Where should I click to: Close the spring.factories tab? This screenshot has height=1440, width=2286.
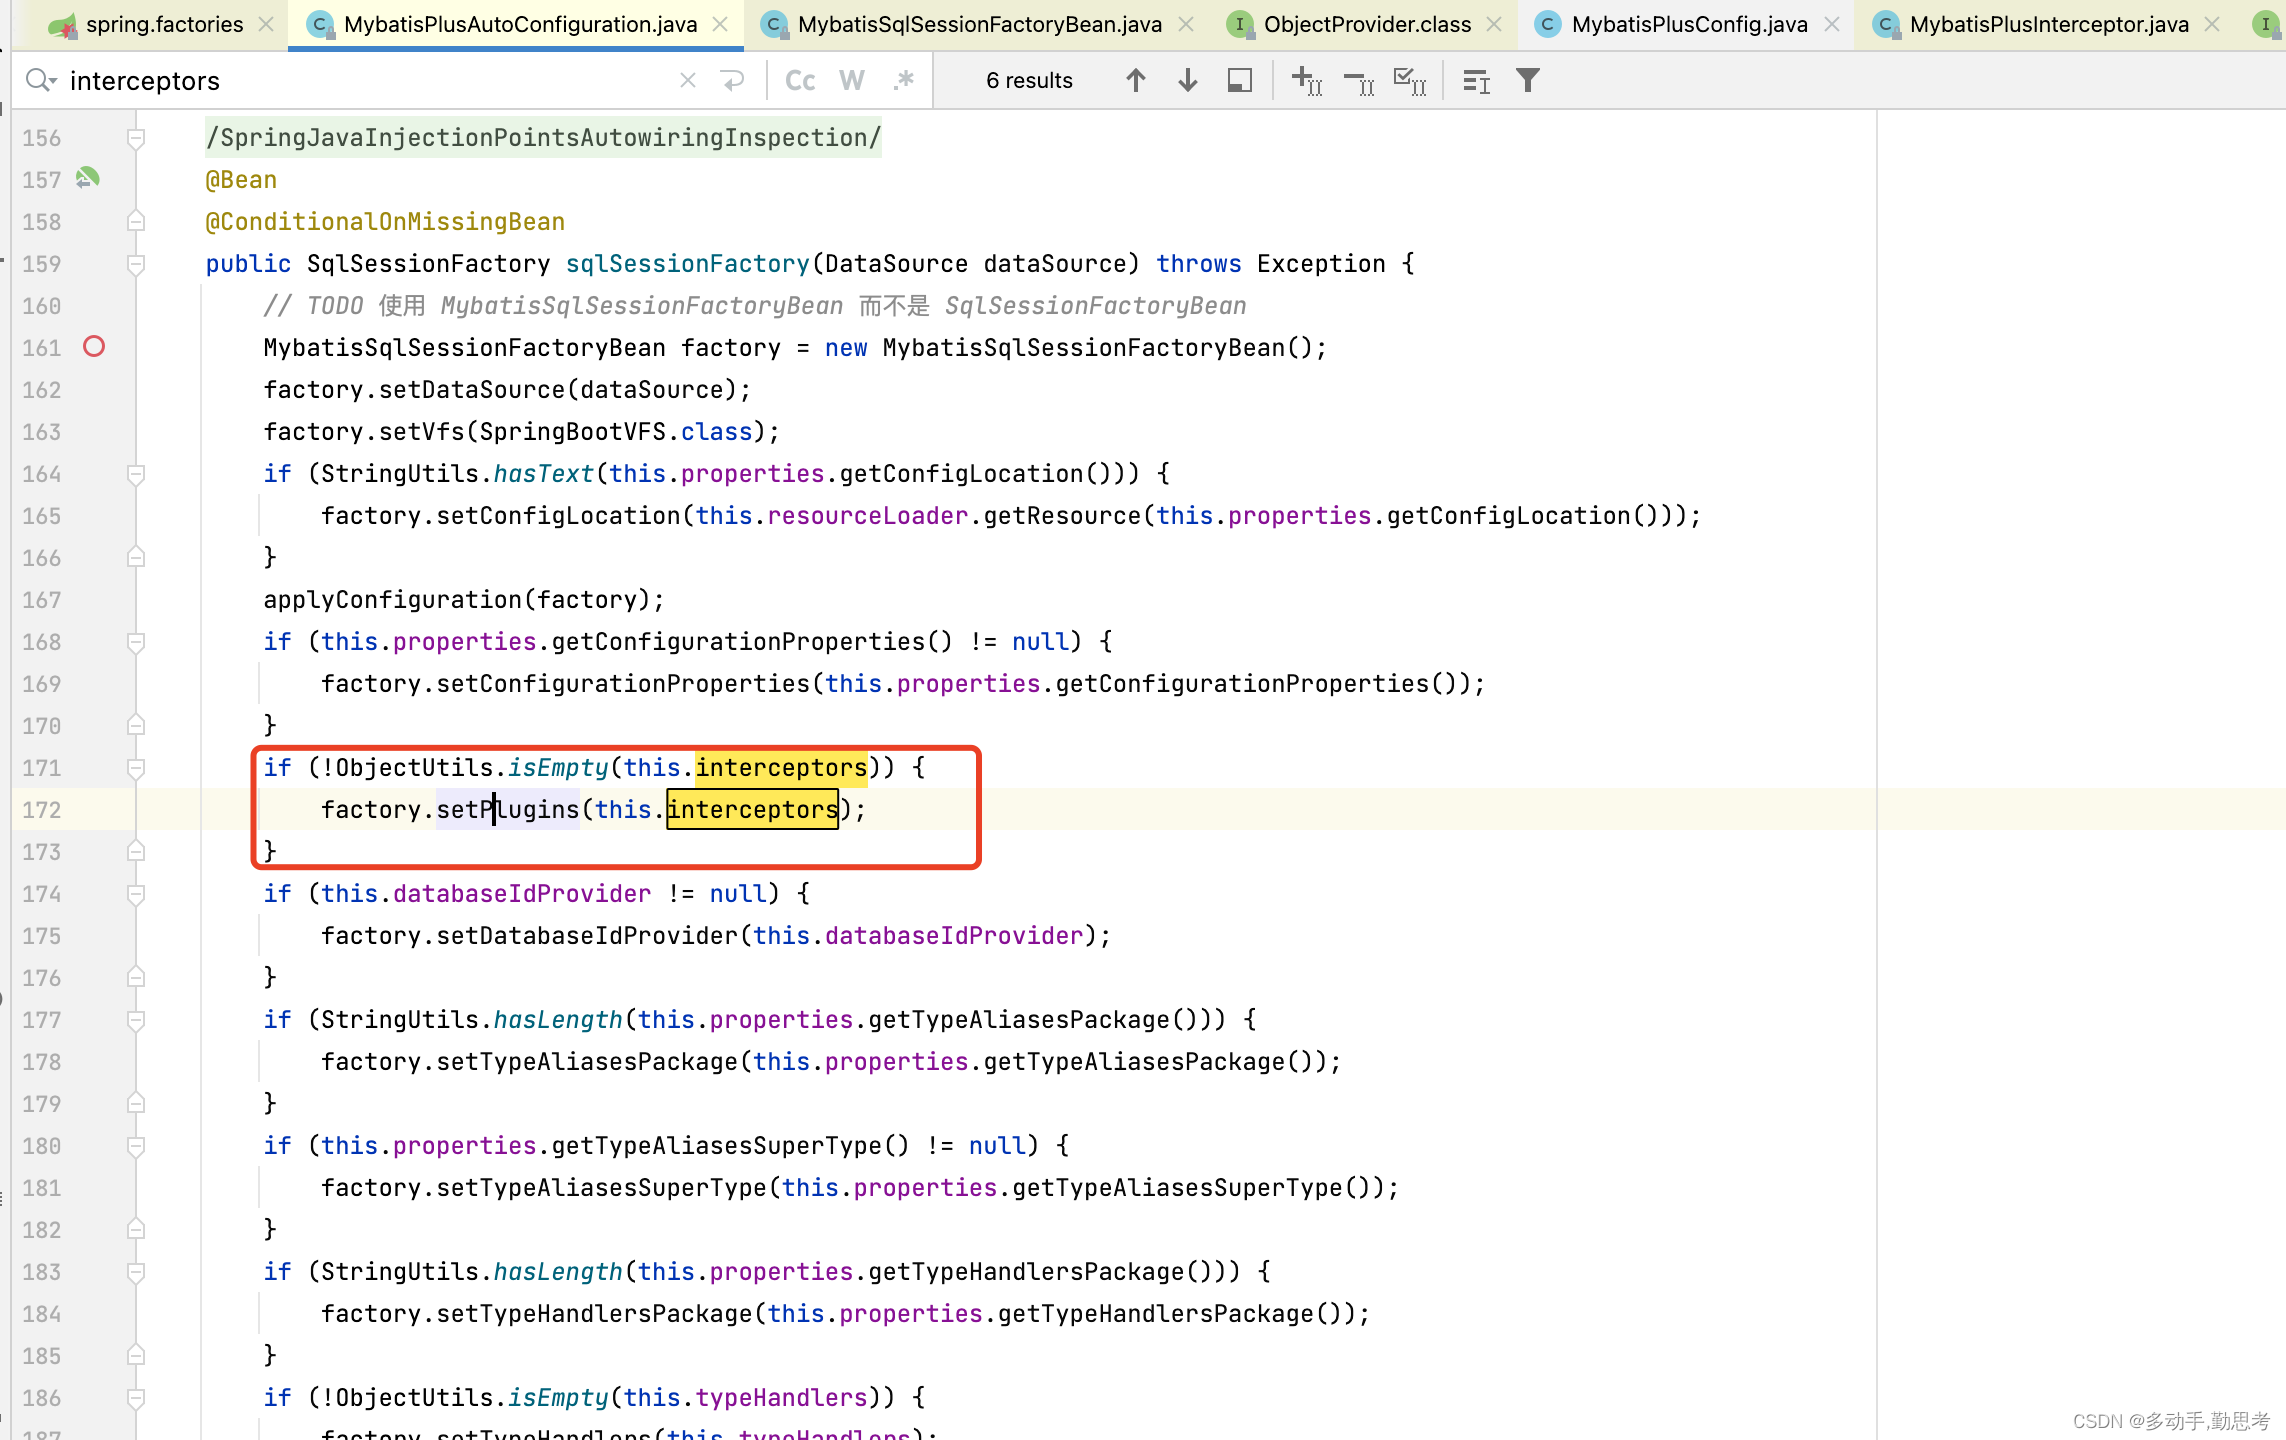click(x=266, y=24)
